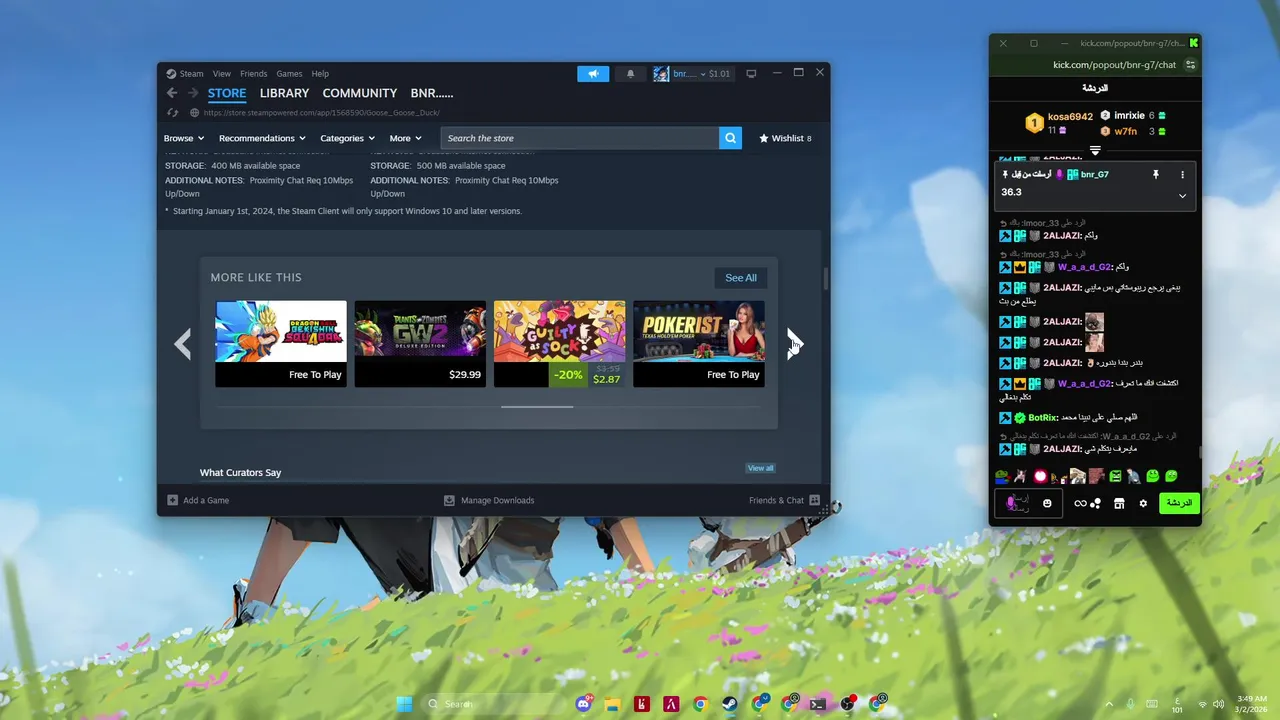
Task: Focus the Search the store field
Action: pyautogui.click(x=580, y=138)
